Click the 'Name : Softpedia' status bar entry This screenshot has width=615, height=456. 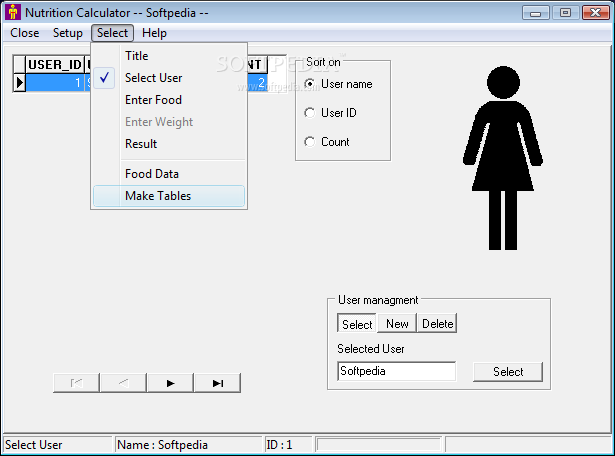[x=188, y=445]
